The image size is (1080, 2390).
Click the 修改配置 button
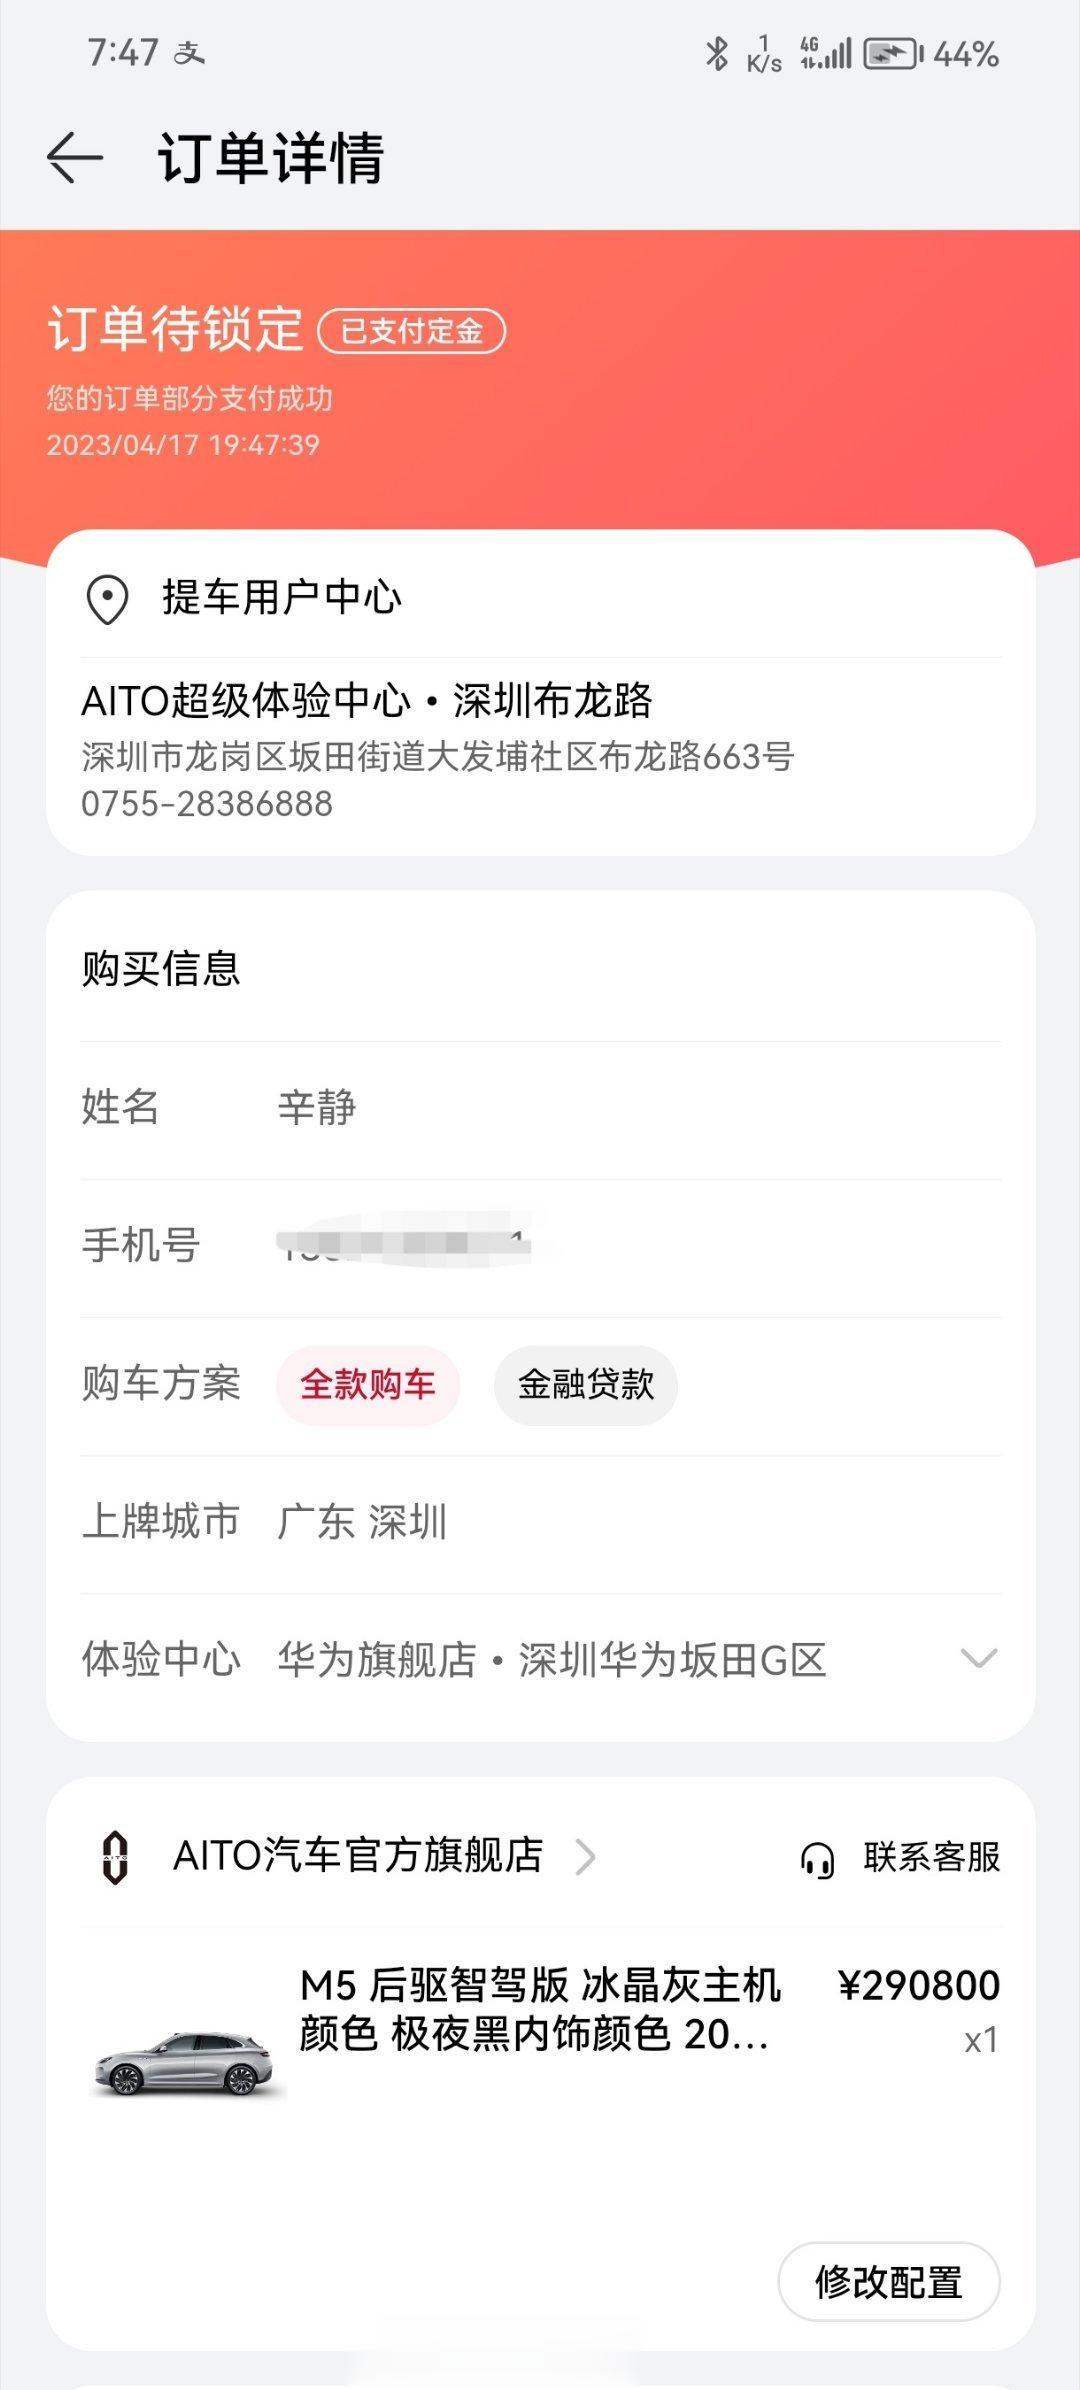(889, 2282)
